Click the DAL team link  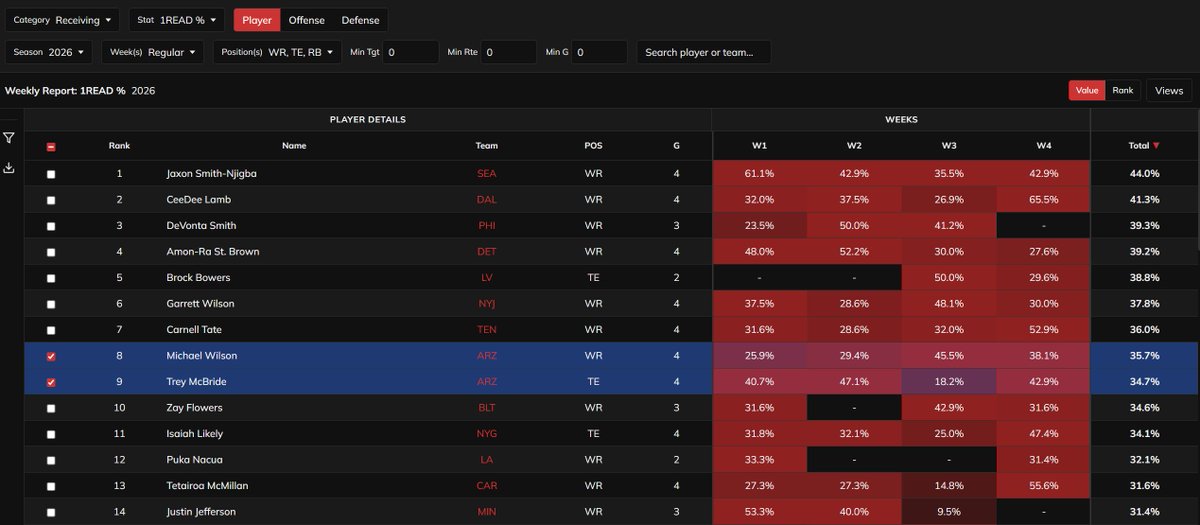pos(487,200)
